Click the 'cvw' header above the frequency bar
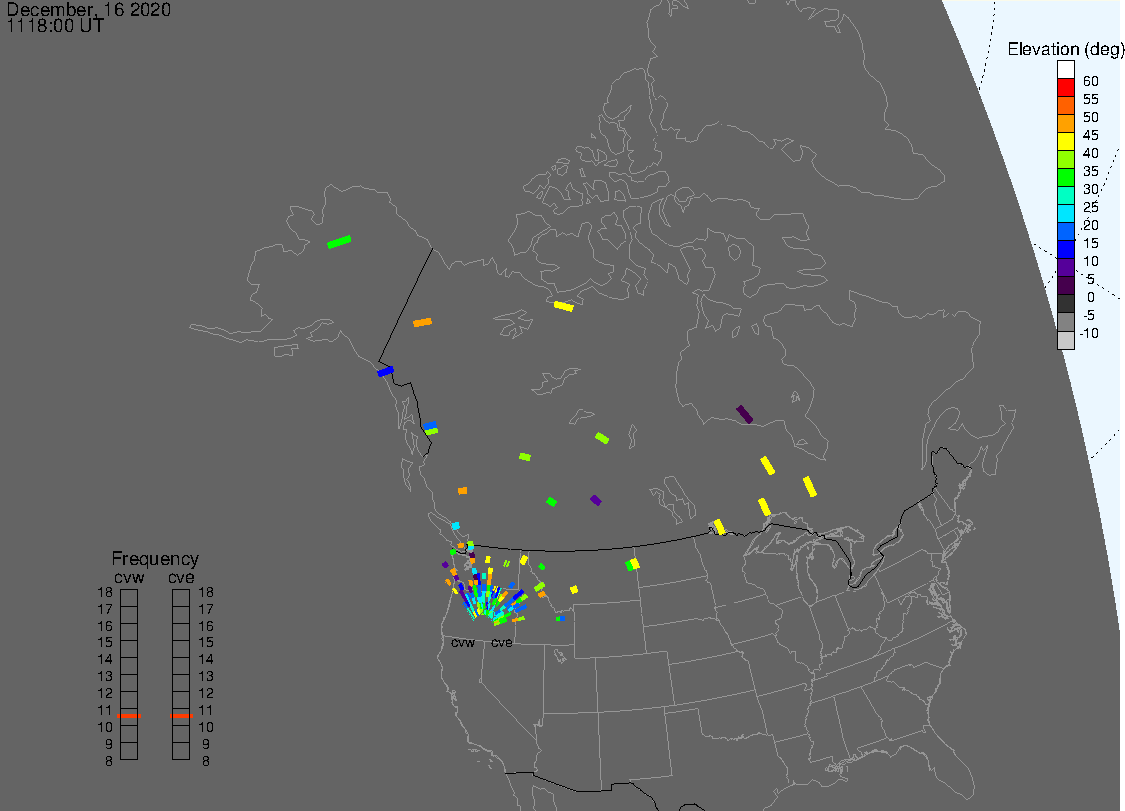 129,578
